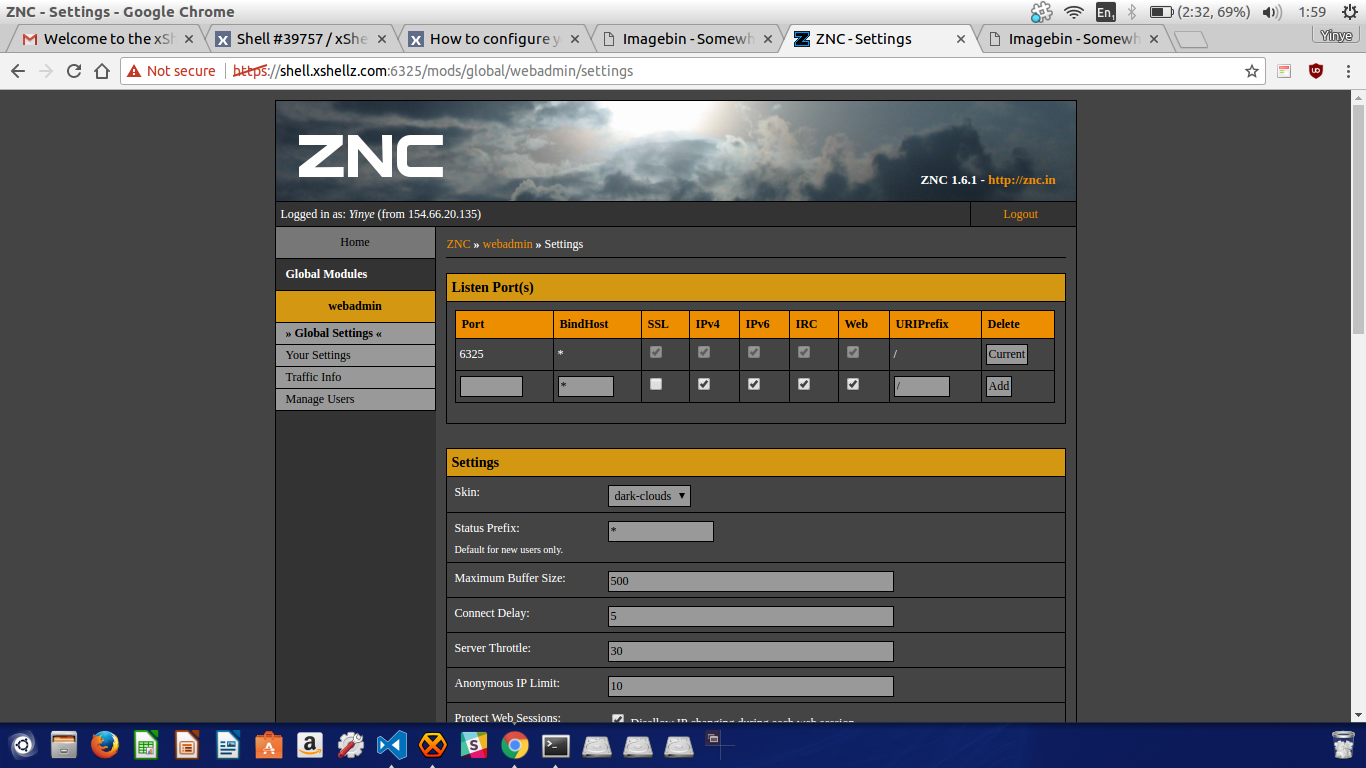Image resolution: width=1366 pixels, height=768 pixels.
Task: Reload the ZNC settings page
Action: [x=74, y=71]
